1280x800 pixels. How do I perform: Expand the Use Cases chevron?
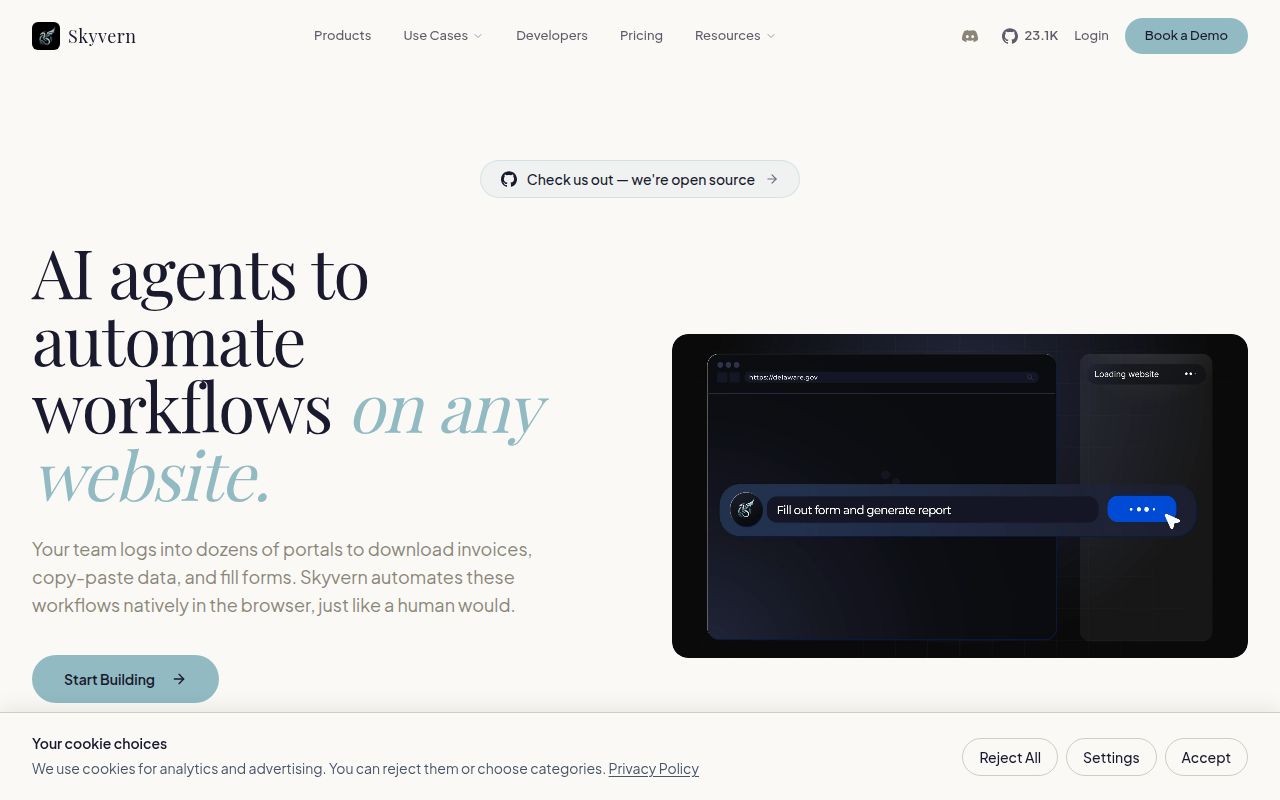pyautogui.click(x=478, y=36)
